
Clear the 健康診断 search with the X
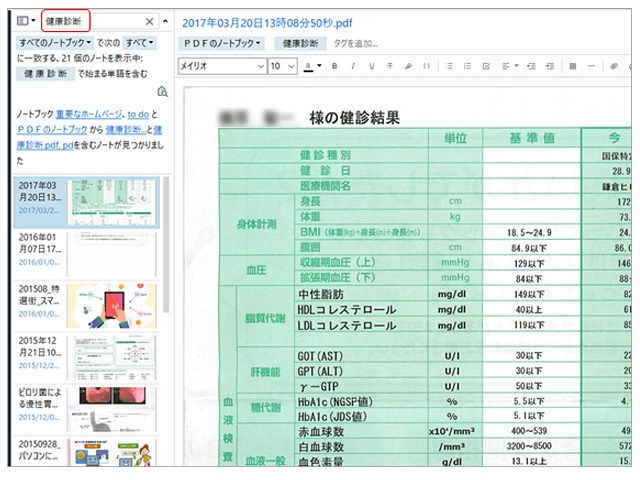(x=150, y=21)
